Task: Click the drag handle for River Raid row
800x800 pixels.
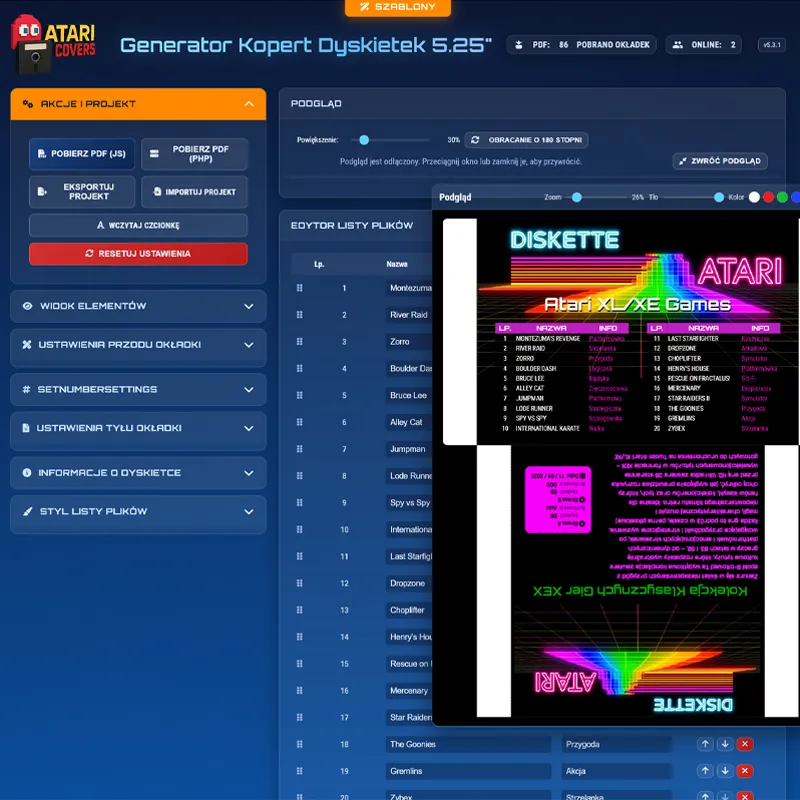Action: [299, 315]
